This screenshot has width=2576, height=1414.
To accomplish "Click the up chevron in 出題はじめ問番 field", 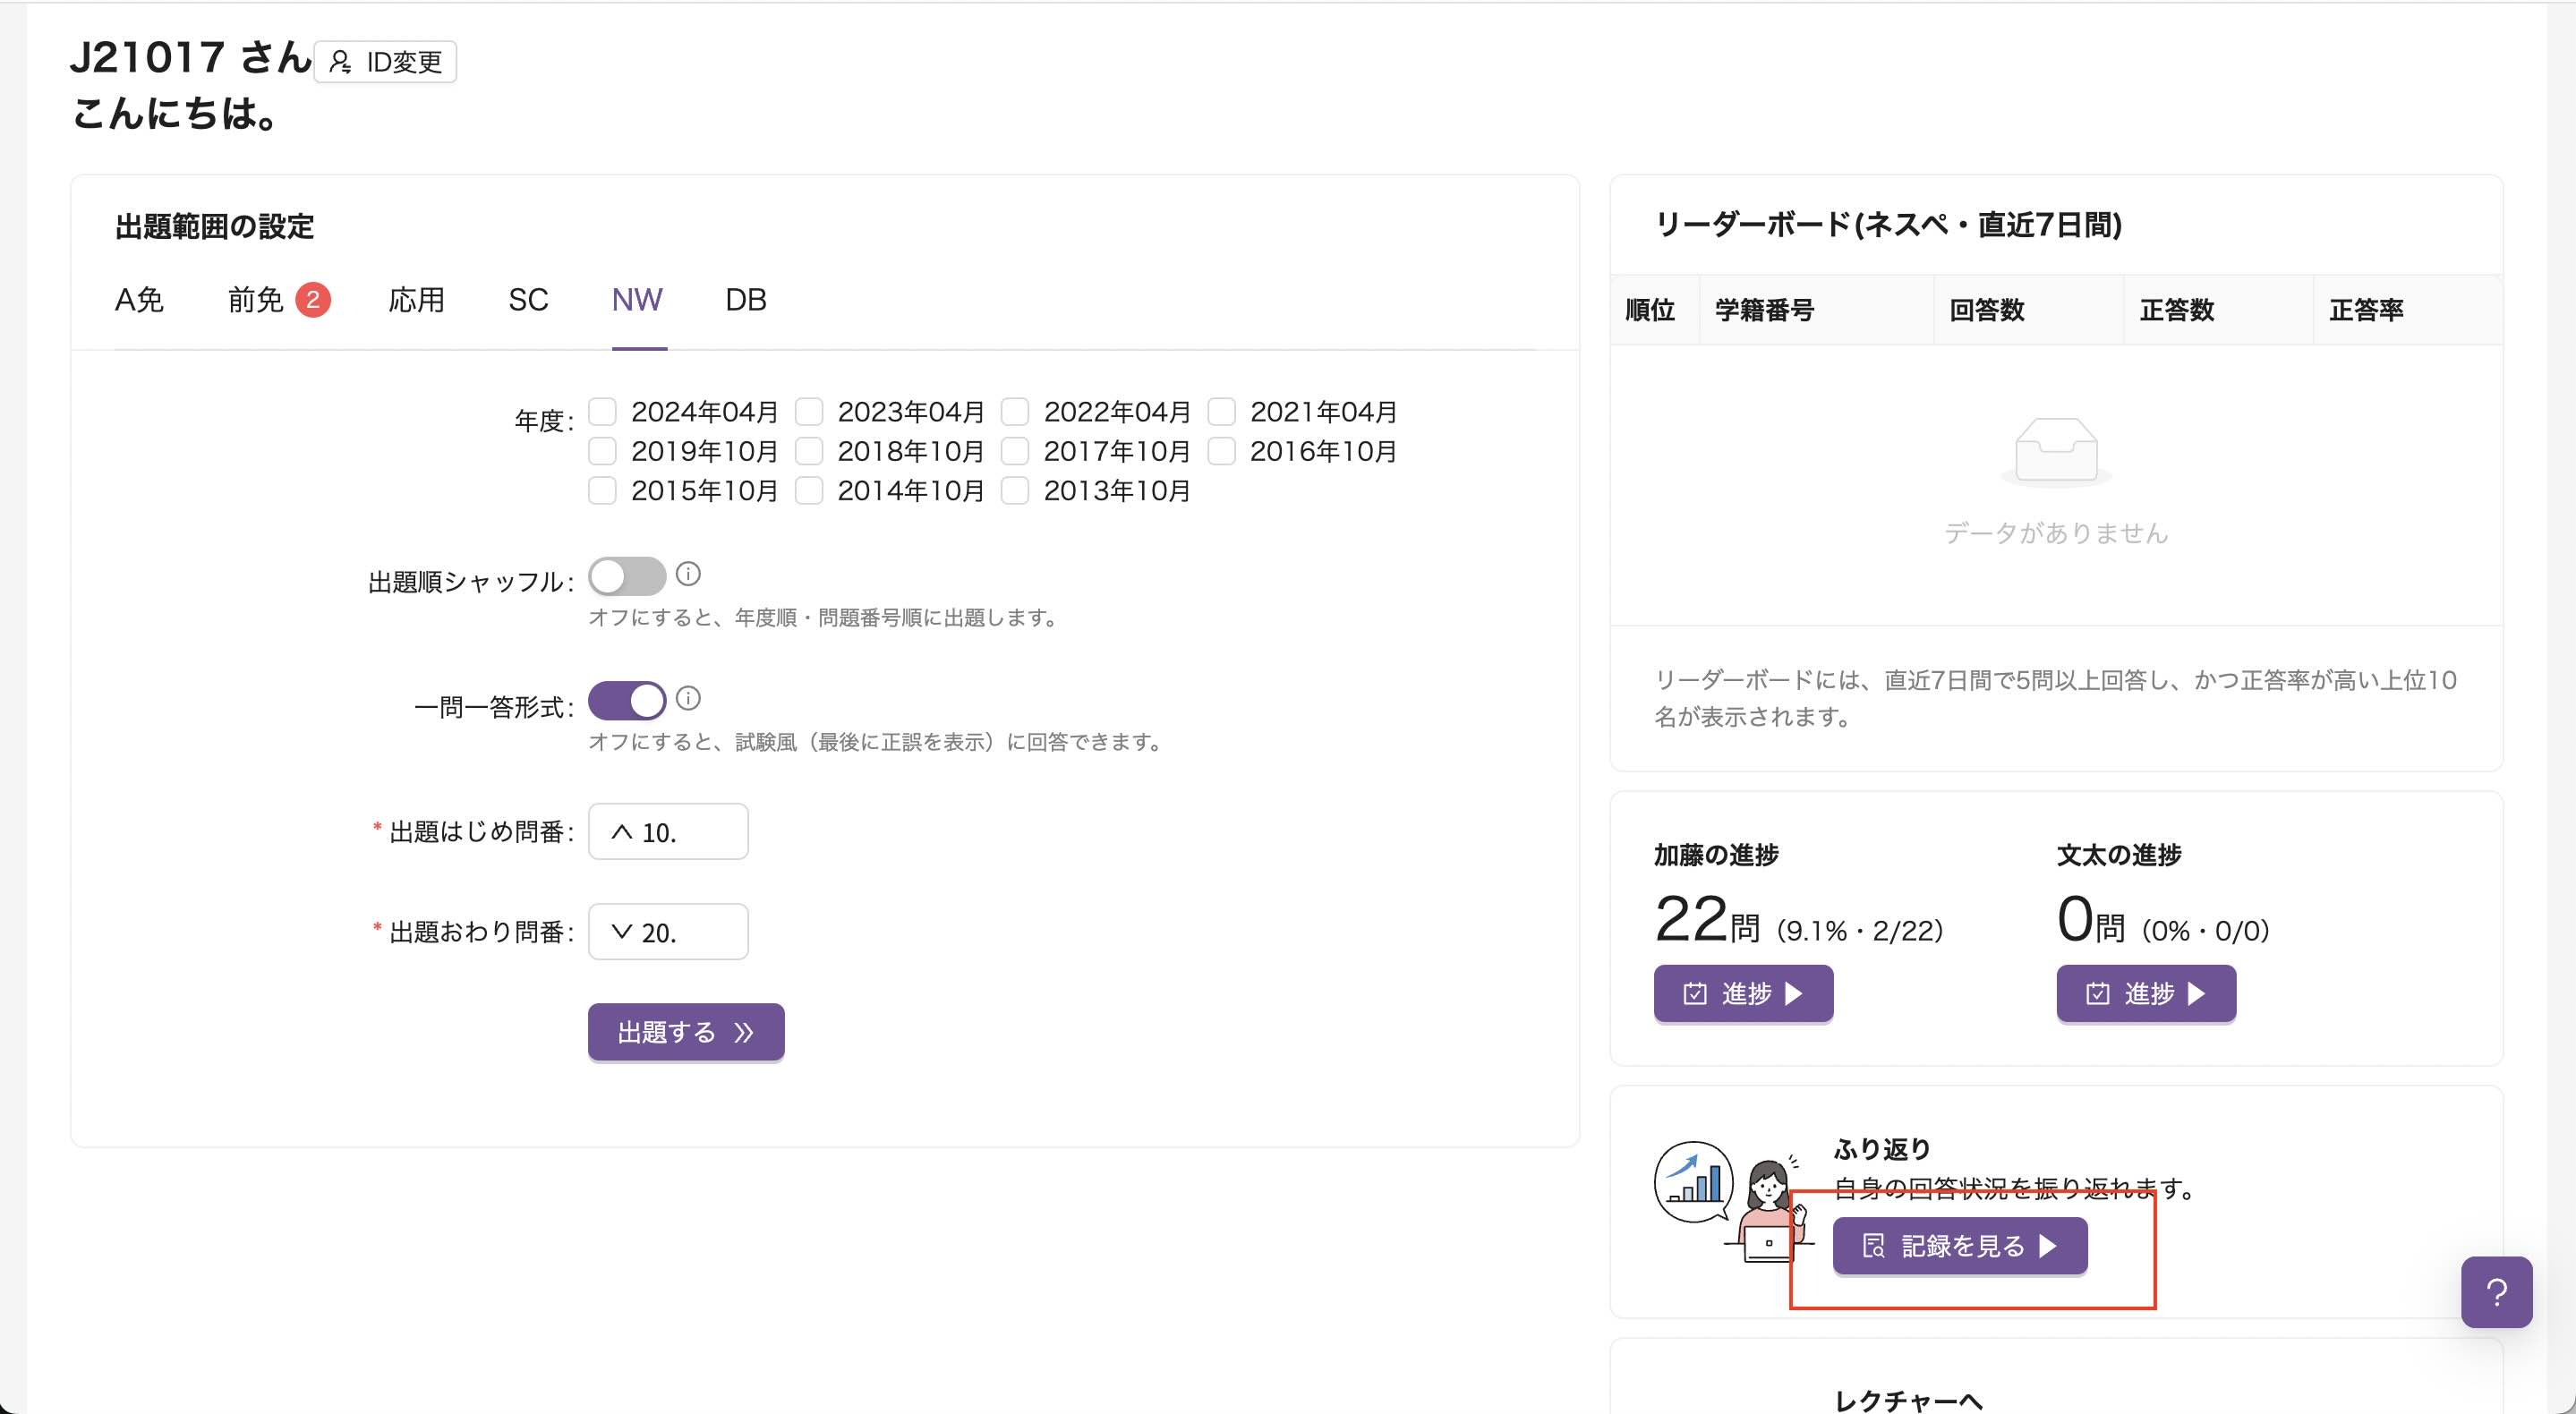I will click(623, 831).
